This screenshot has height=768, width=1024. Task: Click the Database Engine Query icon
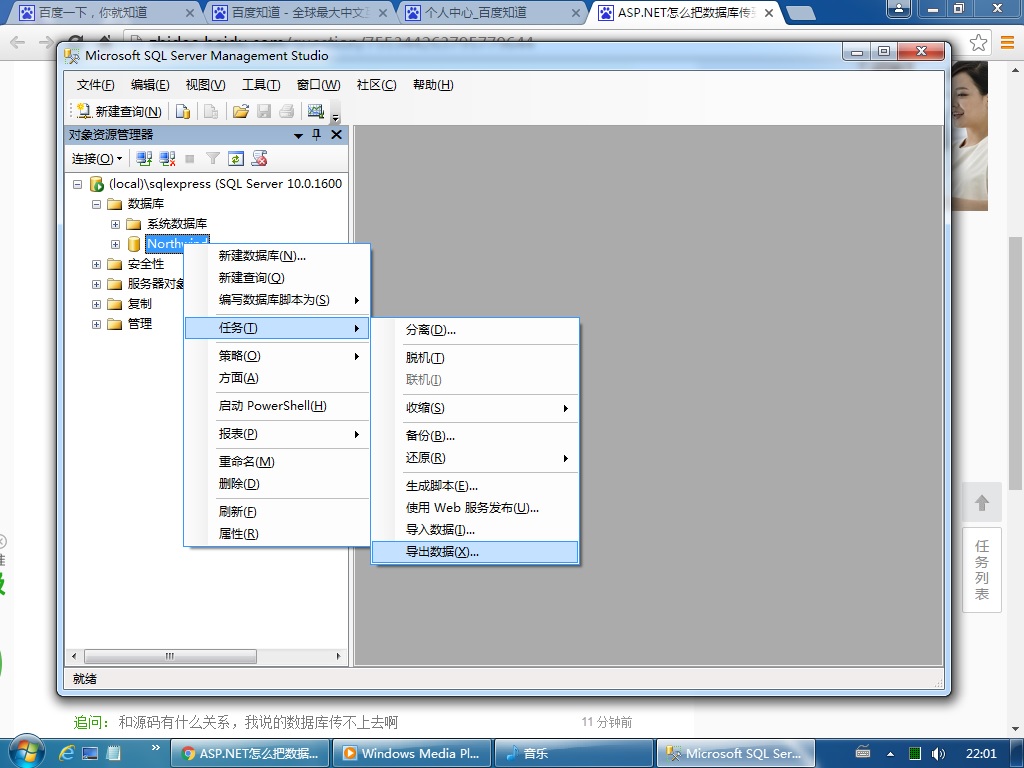(x=183, y=112)
